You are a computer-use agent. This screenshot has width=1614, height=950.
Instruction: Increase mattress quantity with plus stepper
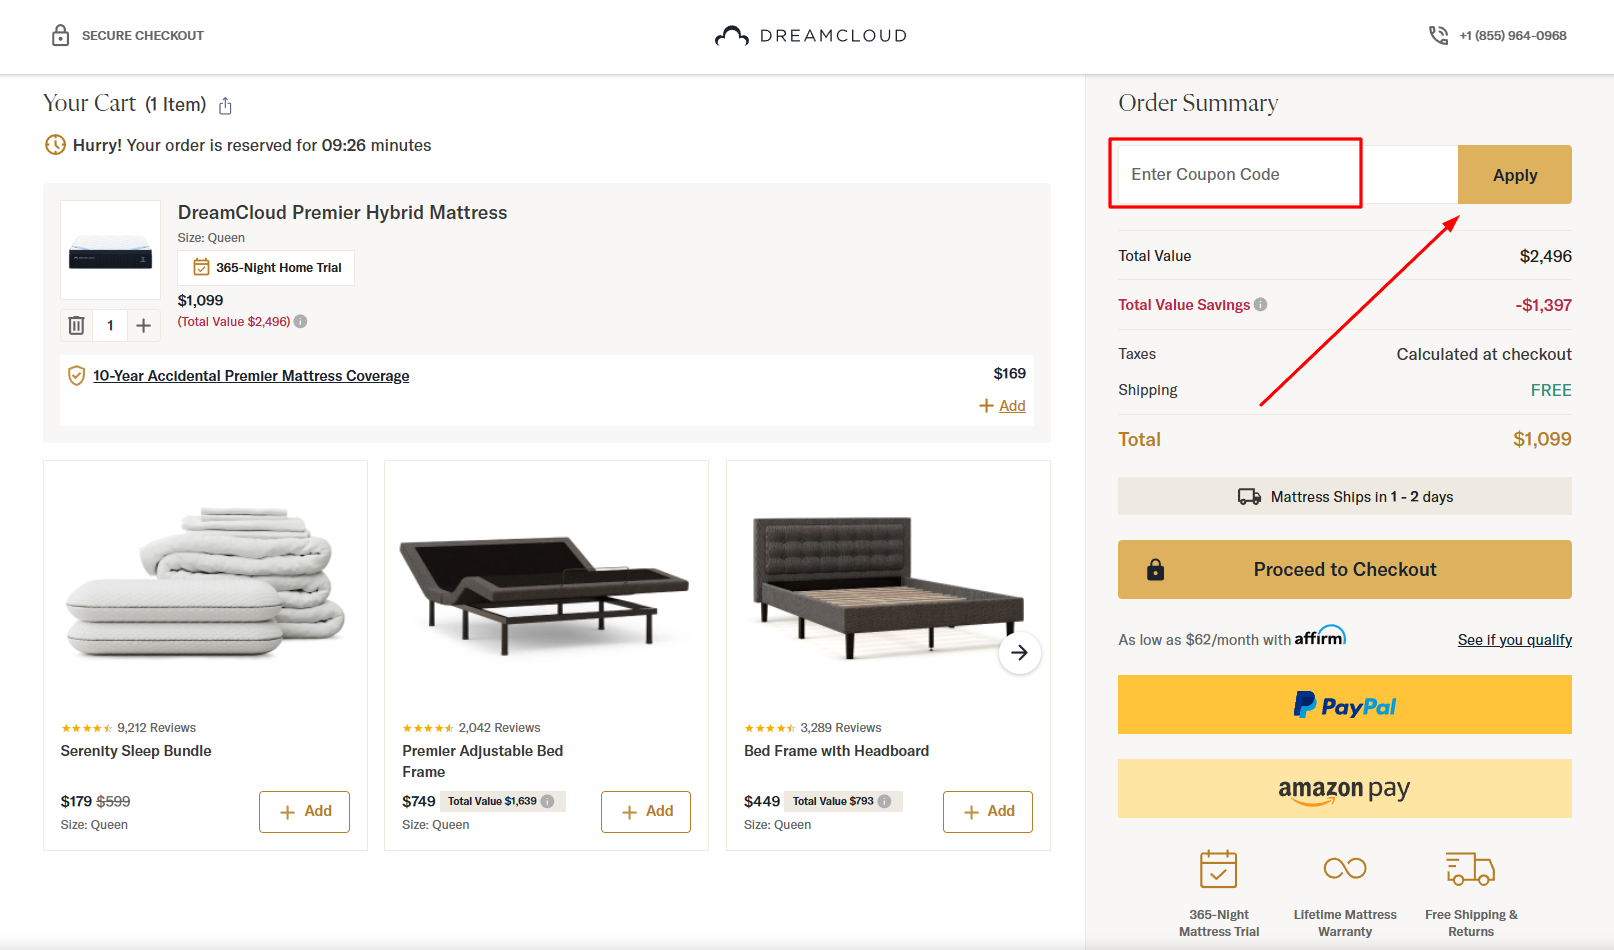click(x=143, y=324)
